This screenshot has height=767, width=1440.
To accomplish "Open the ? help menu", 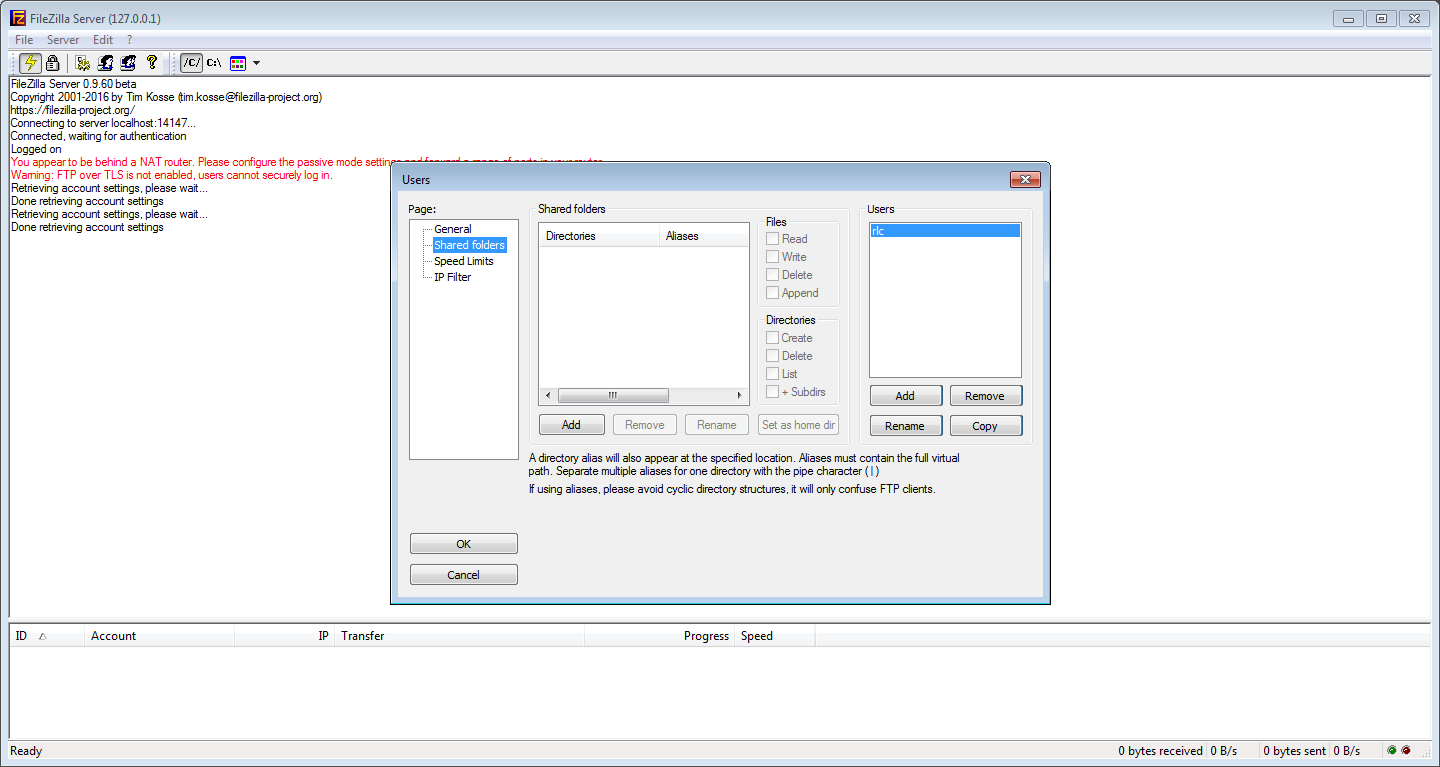I will (129, 40).
